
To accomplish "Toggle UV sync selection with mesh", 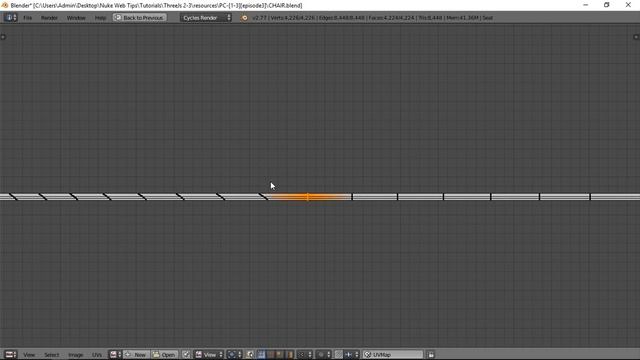I will 250,354.
